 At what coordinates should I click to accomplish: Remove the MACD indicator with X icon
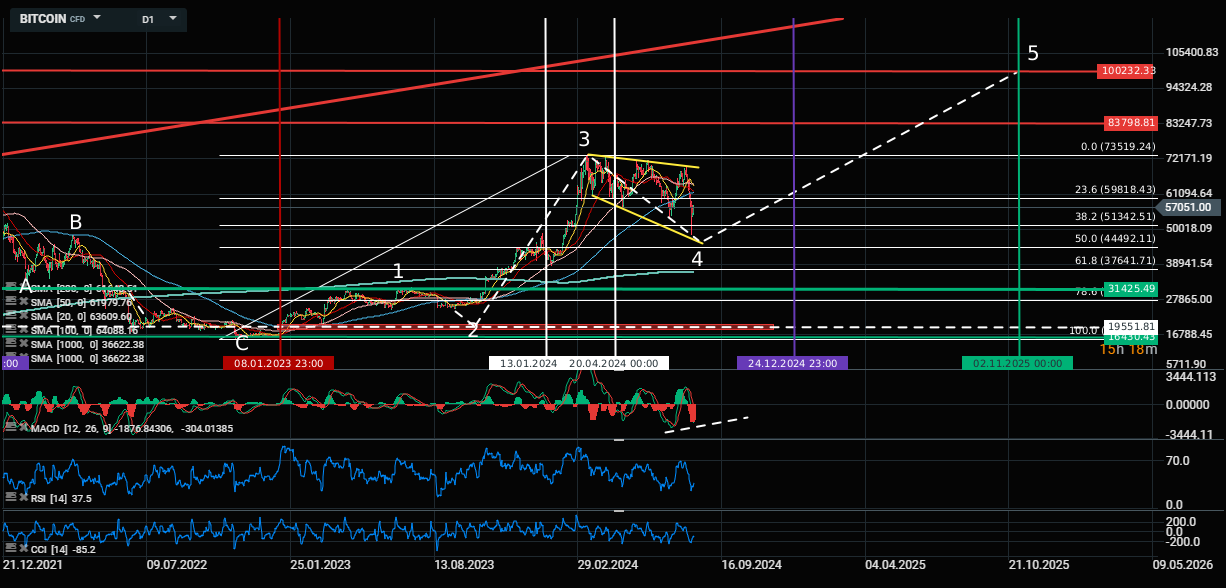pos(20,426)
